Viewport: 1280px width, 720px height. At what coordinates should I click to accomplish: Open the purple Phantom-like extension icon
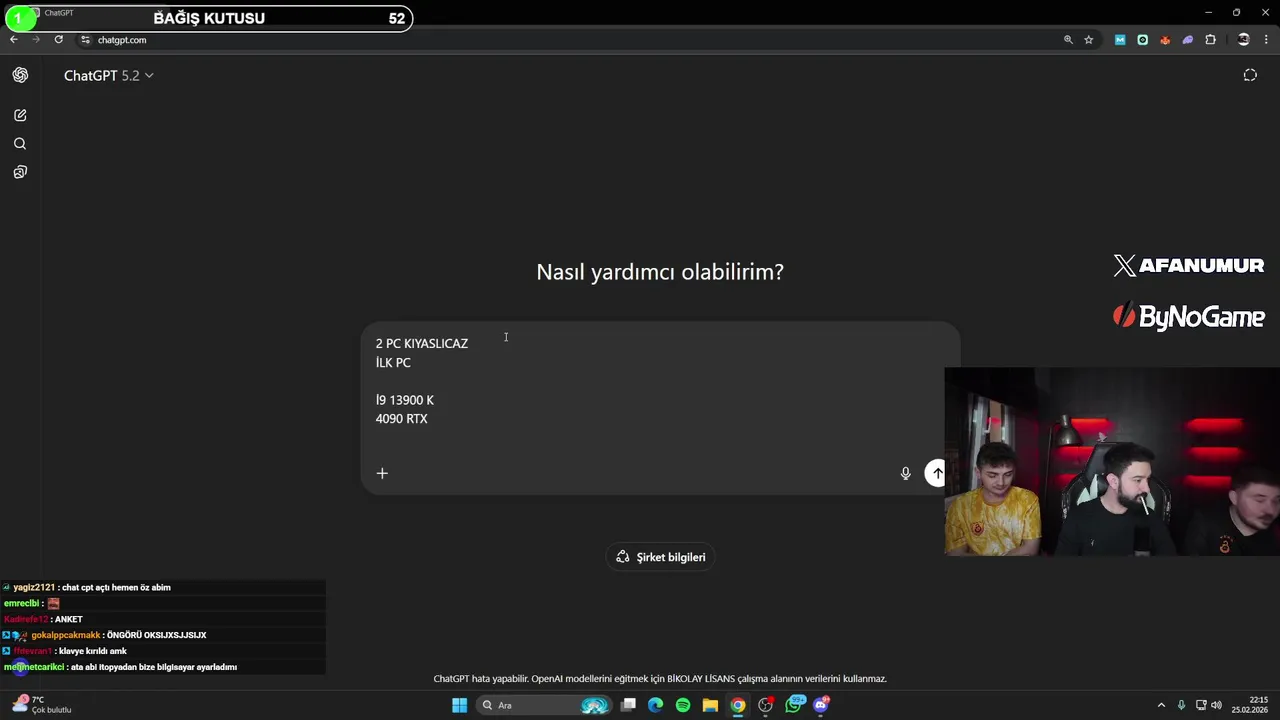pos(1188,40)
